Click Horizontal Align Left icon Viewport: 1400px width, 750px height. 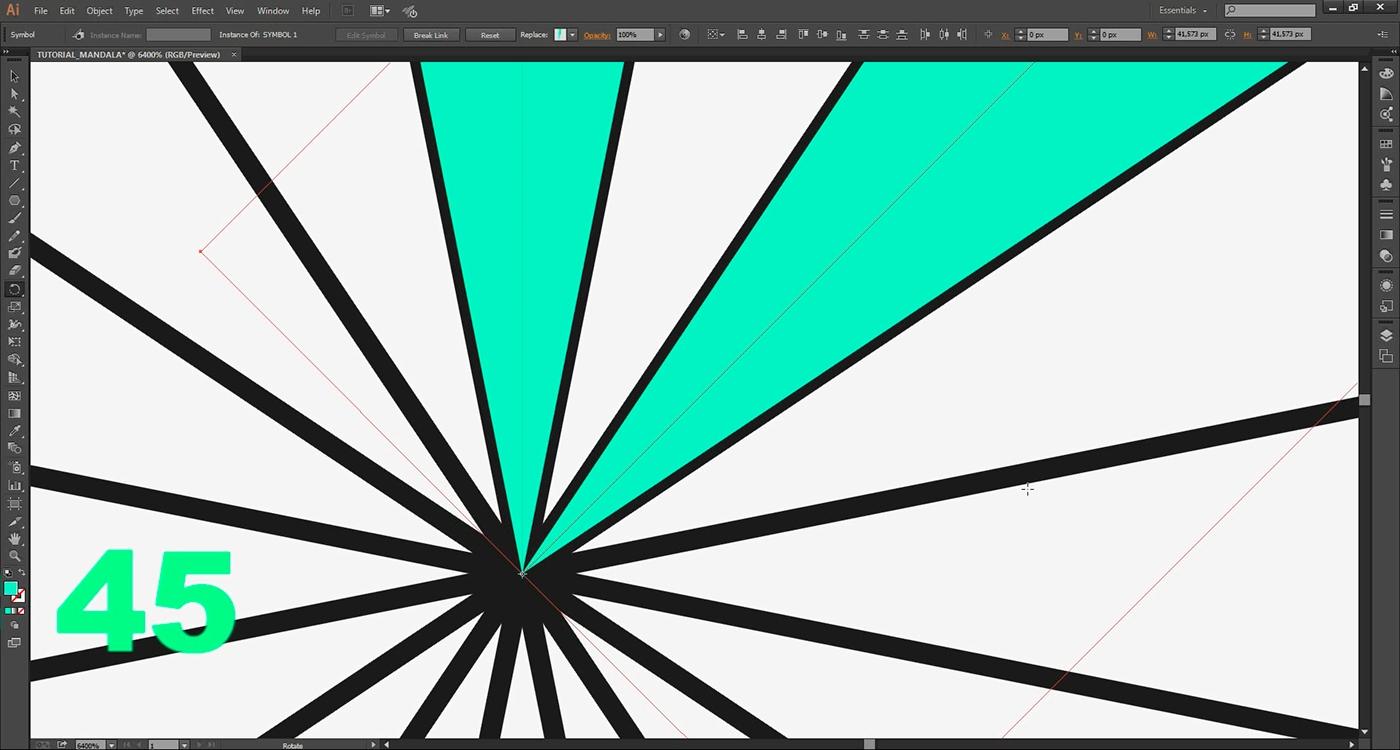[x=742, y=34]
